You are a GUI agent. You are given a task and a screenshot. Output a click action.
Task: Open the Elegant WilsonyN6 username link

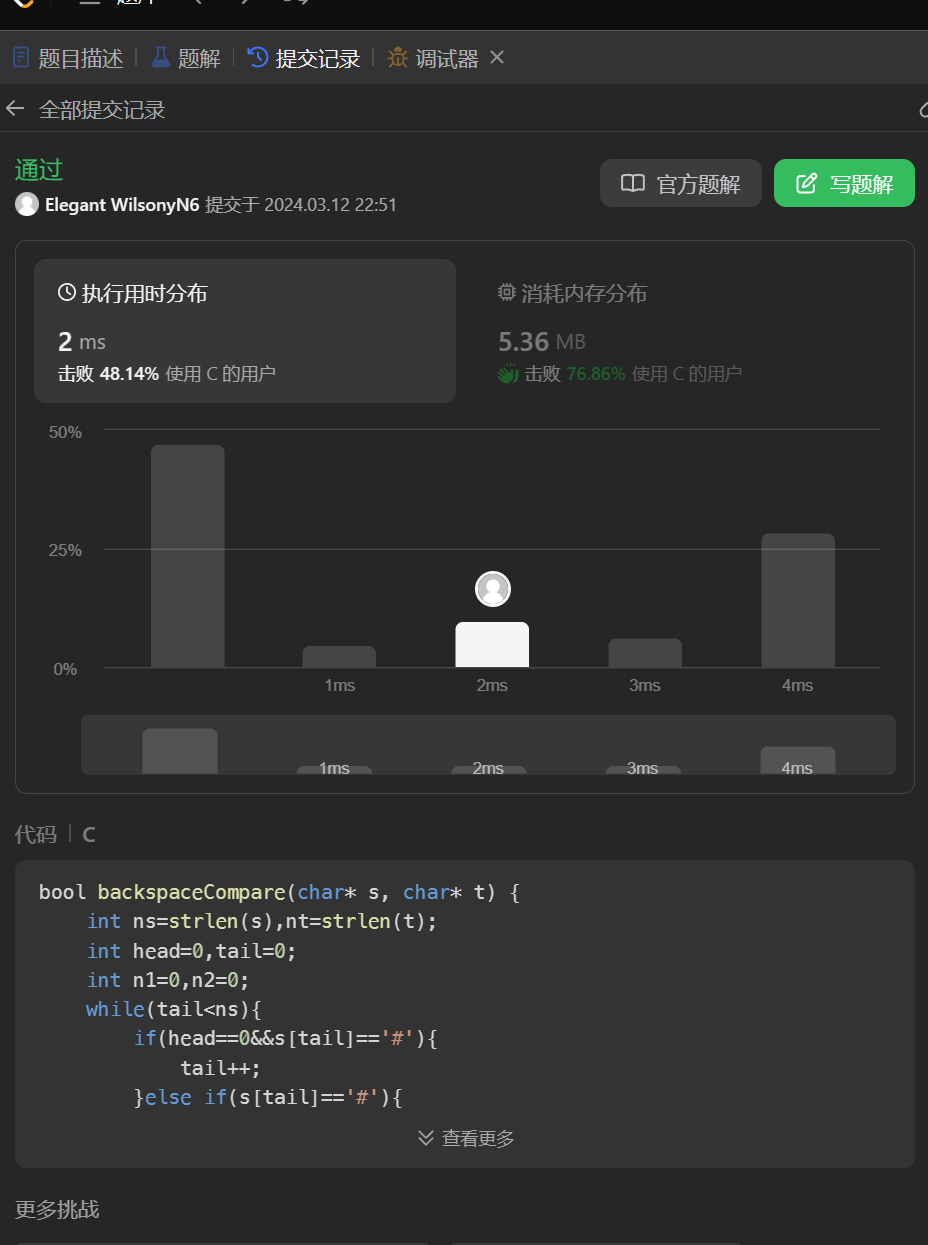[122, 205]
